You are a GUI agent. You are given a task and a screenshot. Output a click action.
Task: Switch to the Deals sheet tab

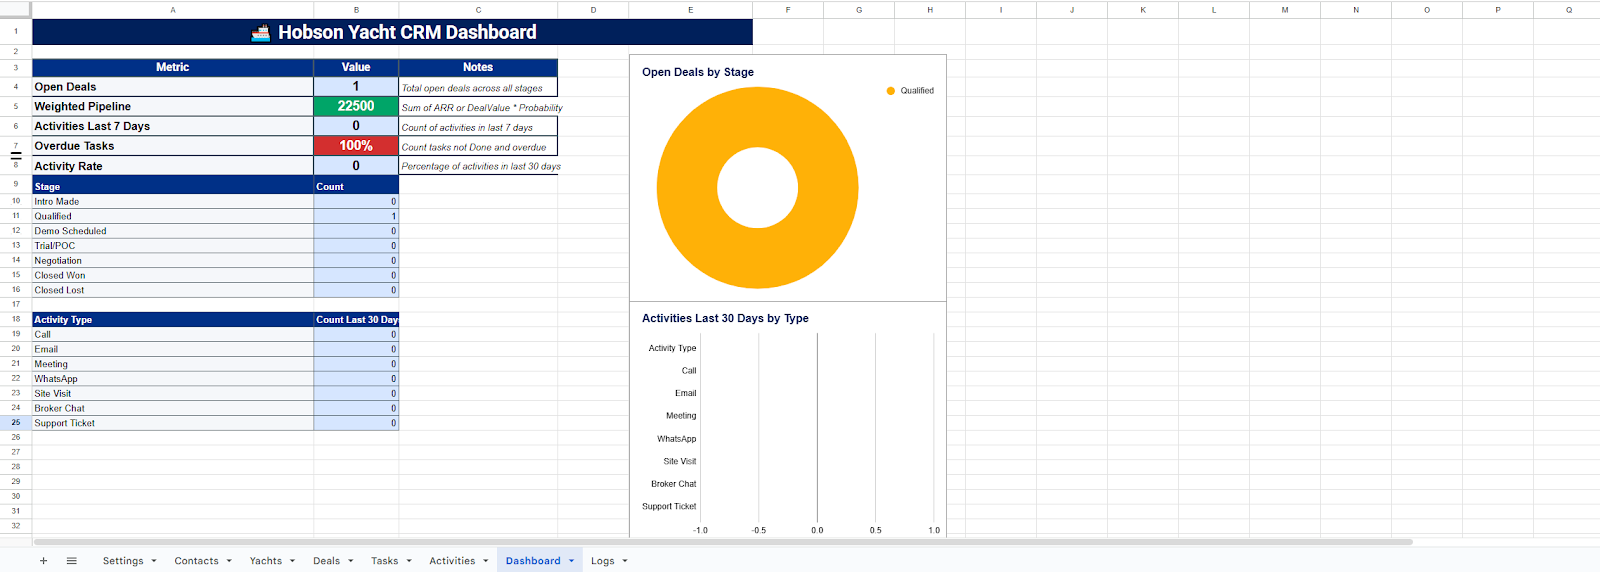pos(326,561)
